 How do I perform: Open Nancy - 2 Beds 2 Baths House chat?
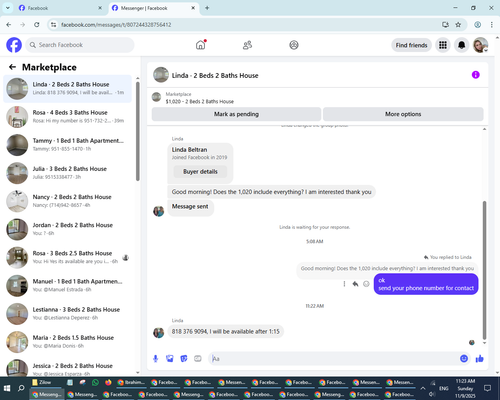pos(67,201)
